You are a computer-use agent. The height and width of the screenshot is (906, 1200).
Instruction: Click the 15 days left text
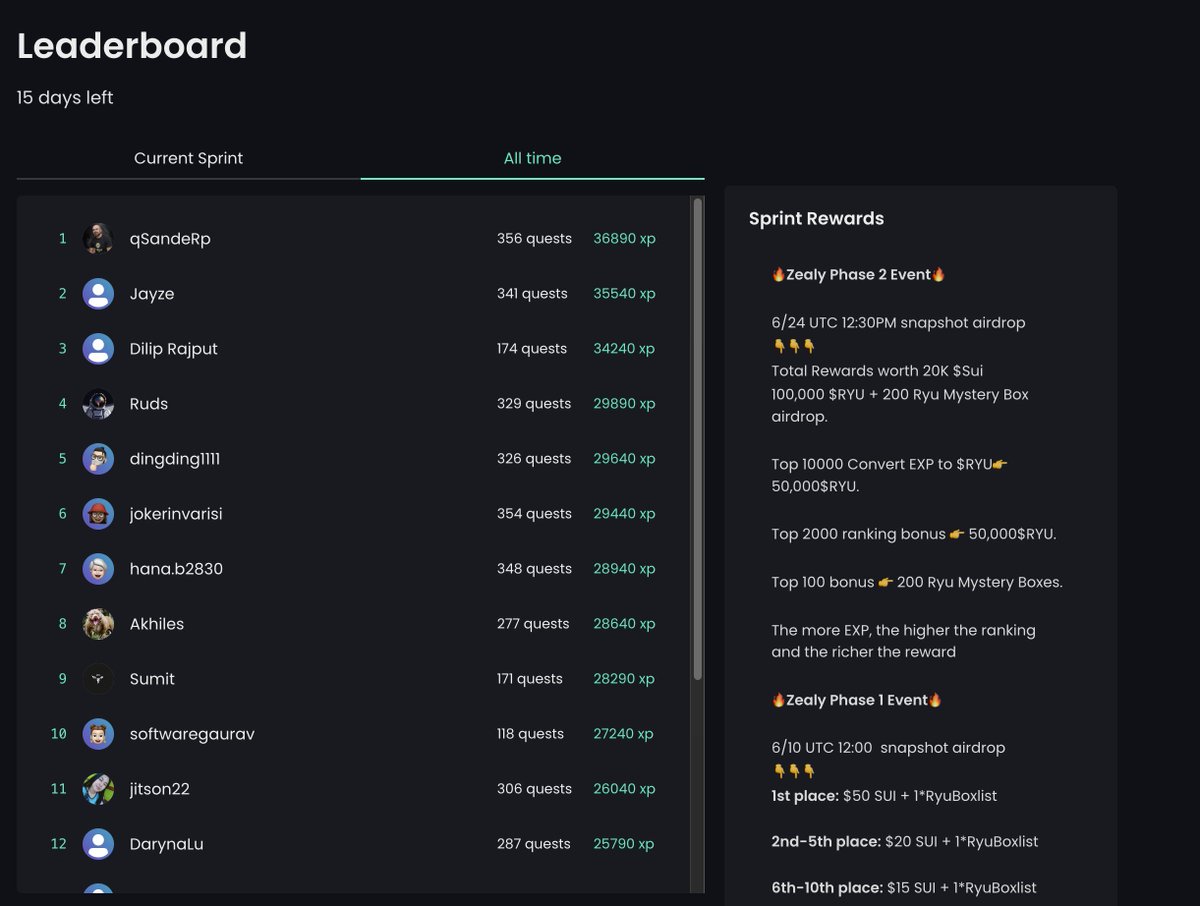[x=65, y=98]
